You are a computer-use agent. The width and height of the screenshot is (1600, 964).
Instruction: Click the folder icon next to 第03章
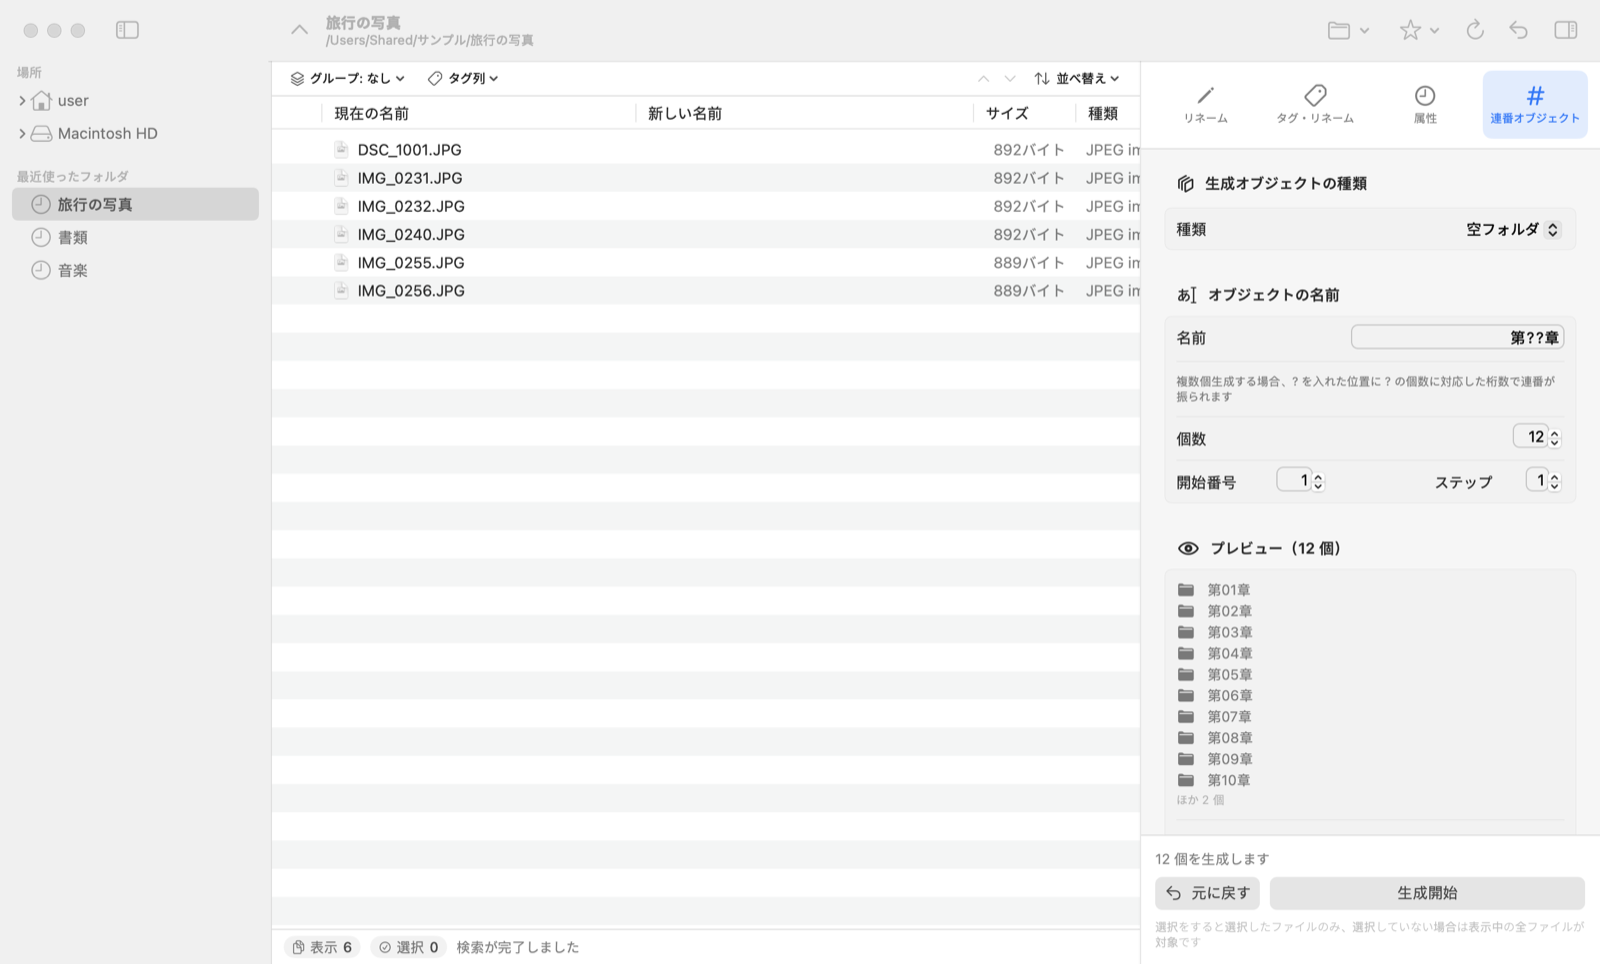pyautogui.click(x=1186, y=632)
